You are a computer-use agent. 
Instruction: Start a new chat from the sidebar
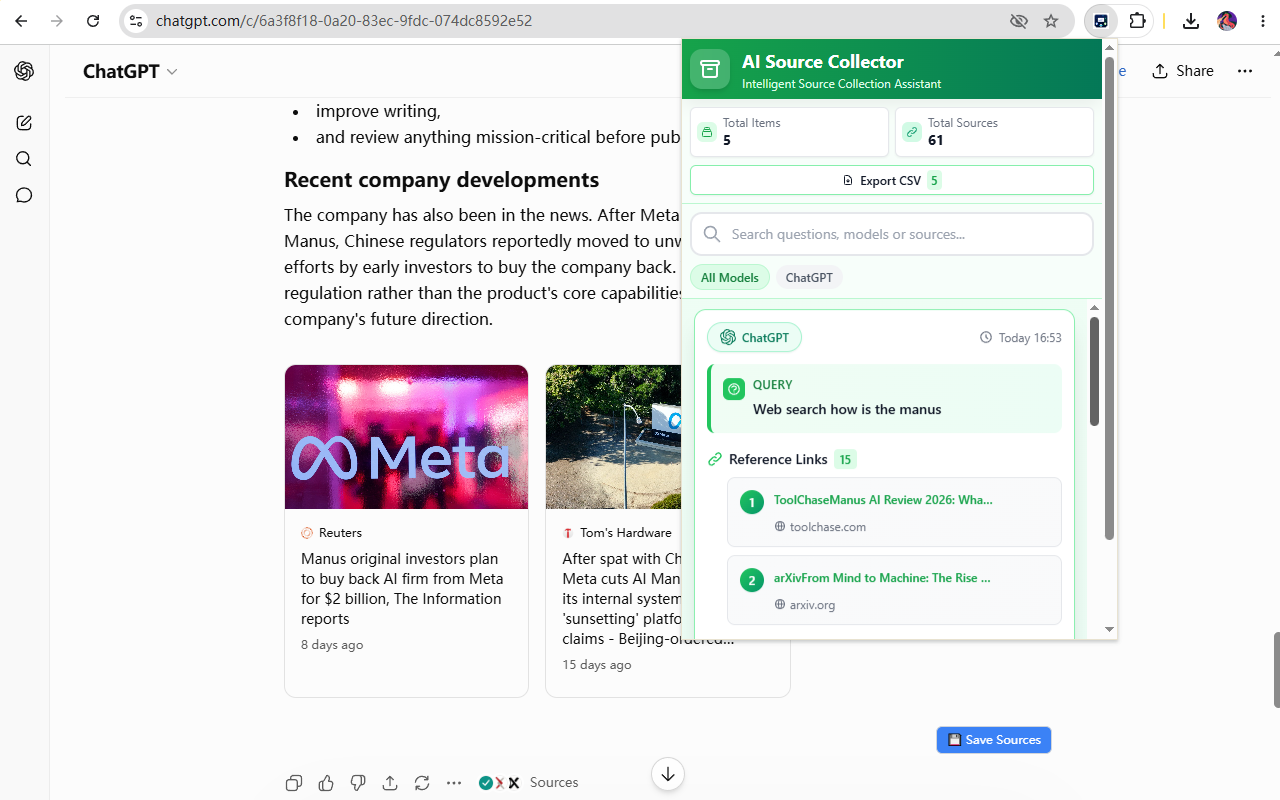click(24, 123)
